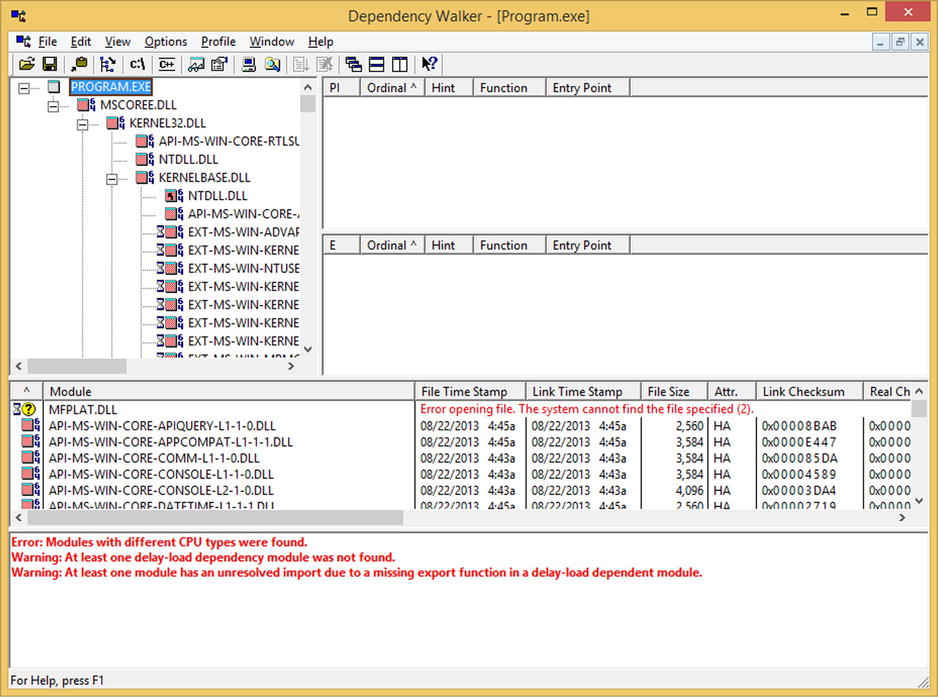The width and height of the screenshot is (938, 698).
Task: Sort by Link Checksum column header
Action: tap(809, 392)
